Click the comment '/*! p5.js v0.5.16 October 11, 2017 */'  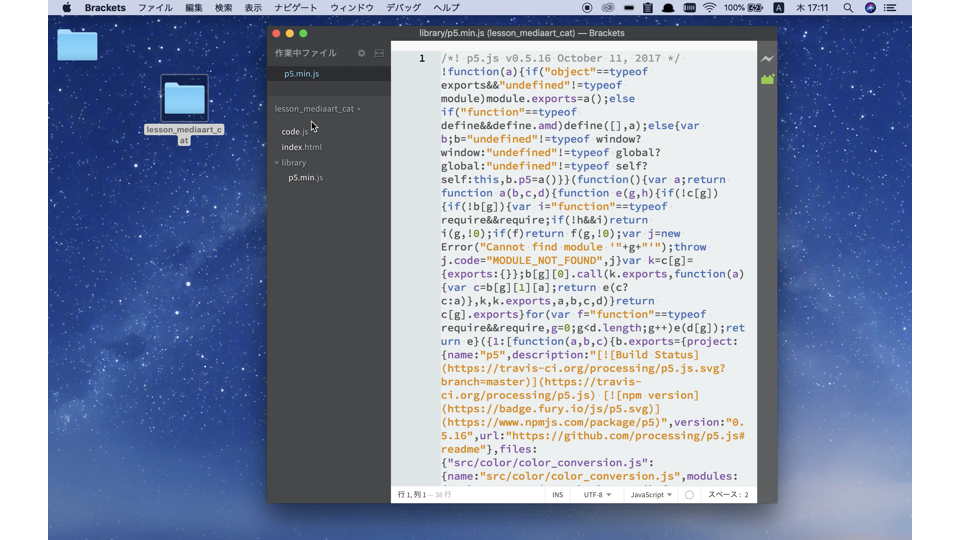point(560,58)
